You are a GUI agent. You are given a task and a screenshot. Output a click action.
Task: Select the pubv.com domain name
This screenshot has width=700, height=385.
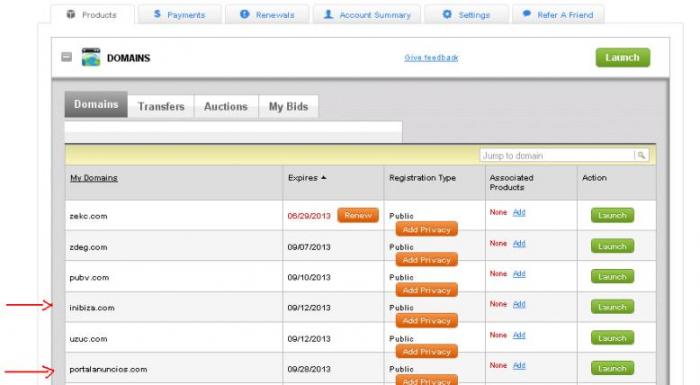point(89,277)
